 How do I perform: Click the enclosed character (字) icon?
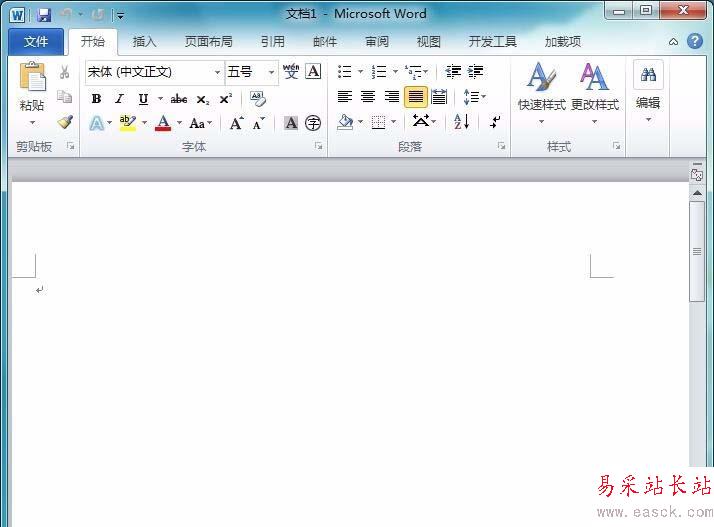(x=313, y=123)
